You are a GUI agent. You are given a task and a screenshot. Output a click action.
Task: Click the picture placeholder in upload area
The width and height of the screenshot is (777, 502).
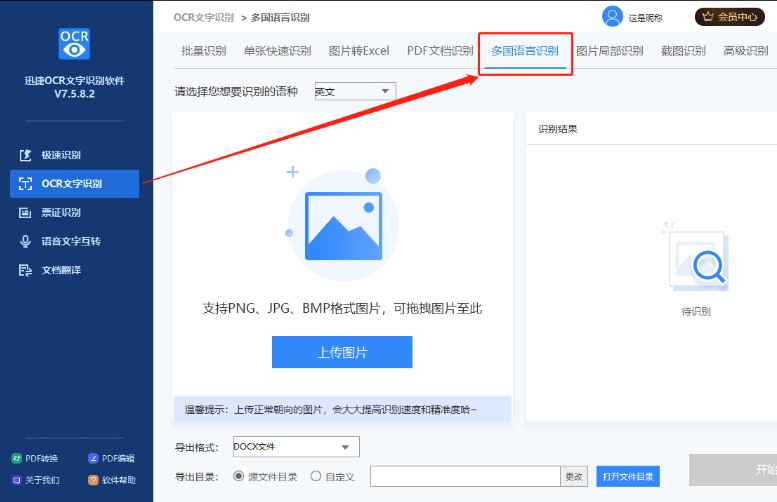tap(343, 226)
